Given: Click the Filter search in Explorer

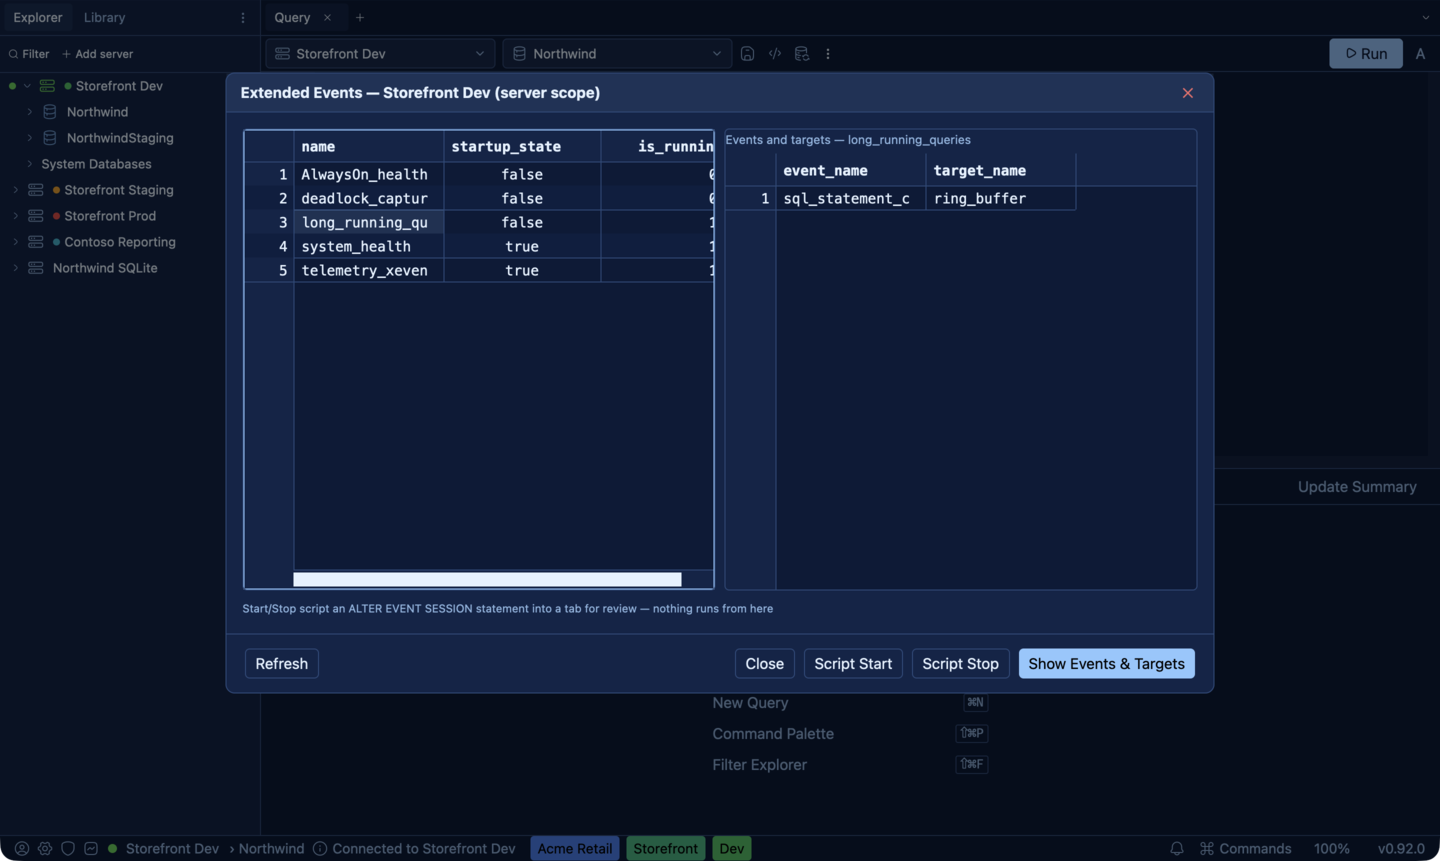Looking at the screenshot, I should 29,54.
